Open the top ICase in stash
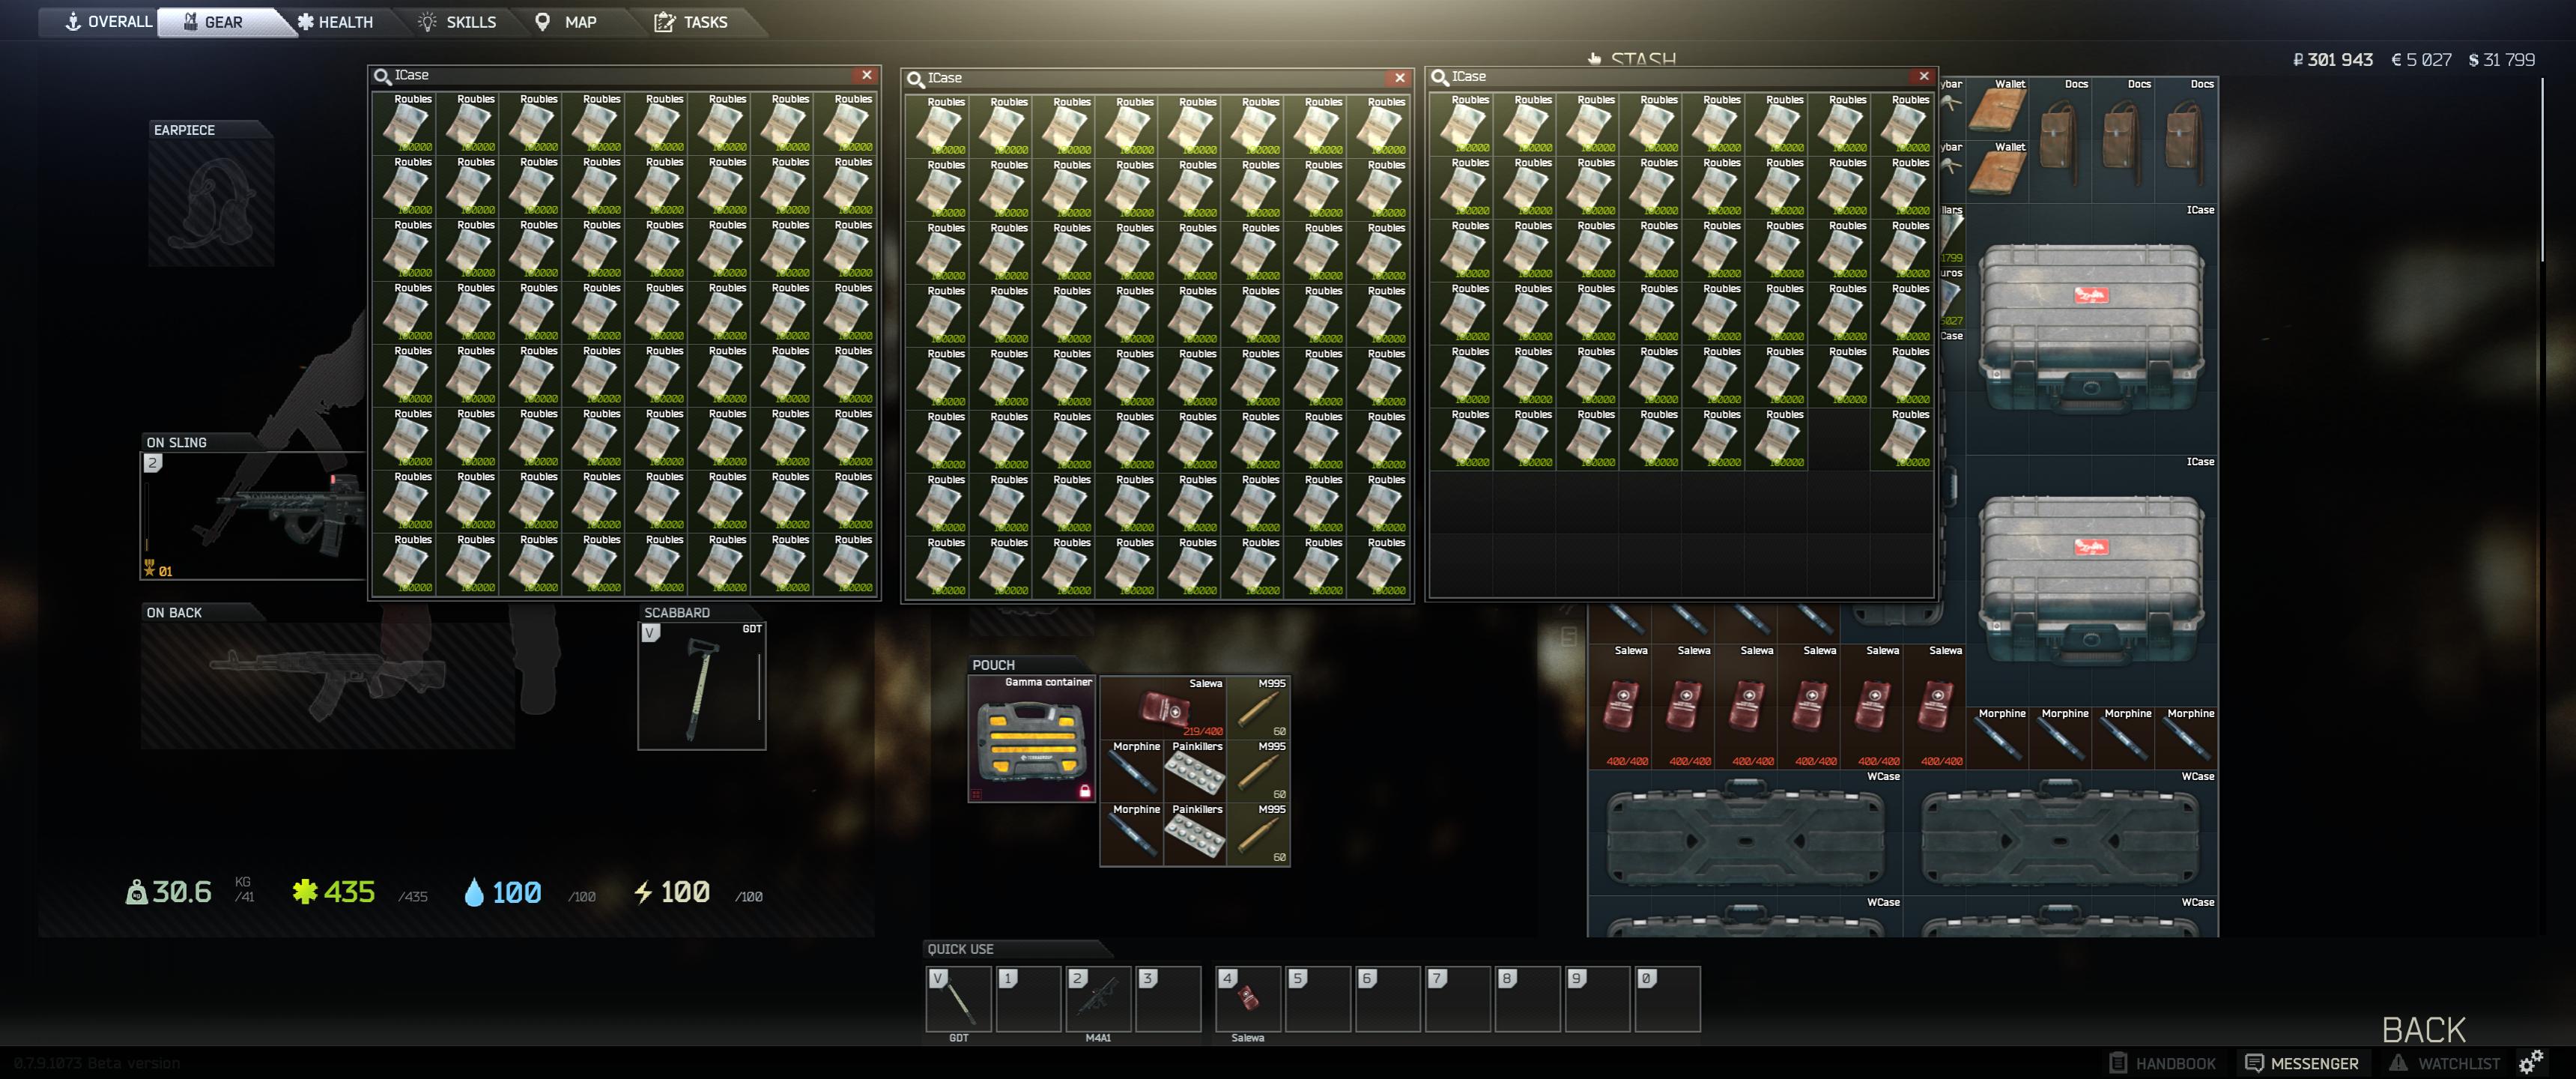This screenshot has width=2576, height=1079. (x=2091, y=330)
